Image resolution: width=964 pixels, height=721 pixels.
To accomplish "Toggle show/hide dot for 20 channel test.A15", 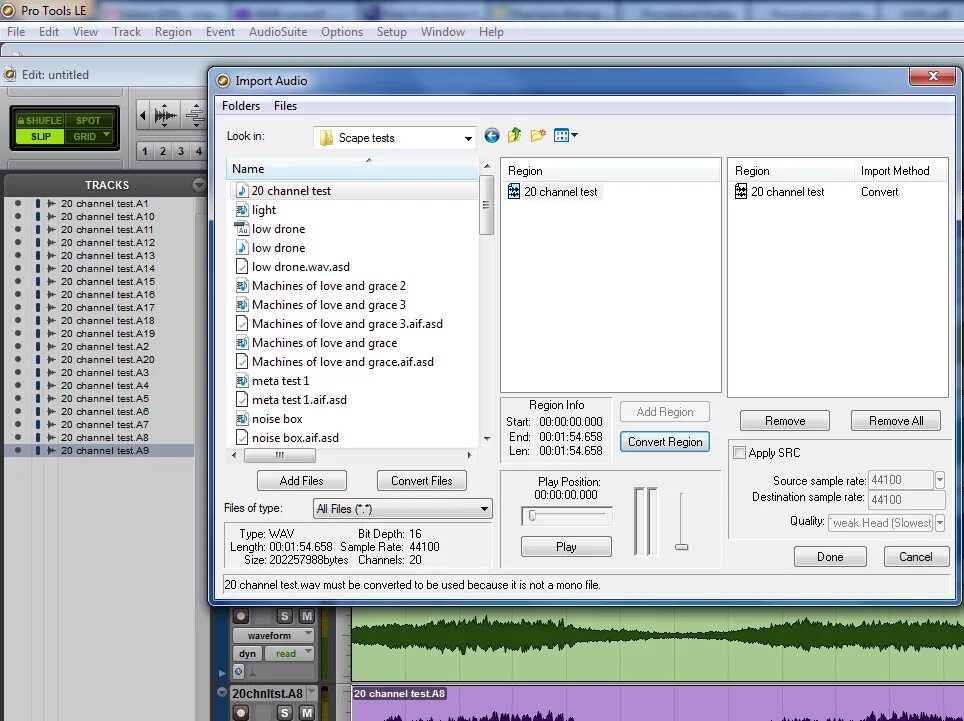I will [x=18, y=282].
